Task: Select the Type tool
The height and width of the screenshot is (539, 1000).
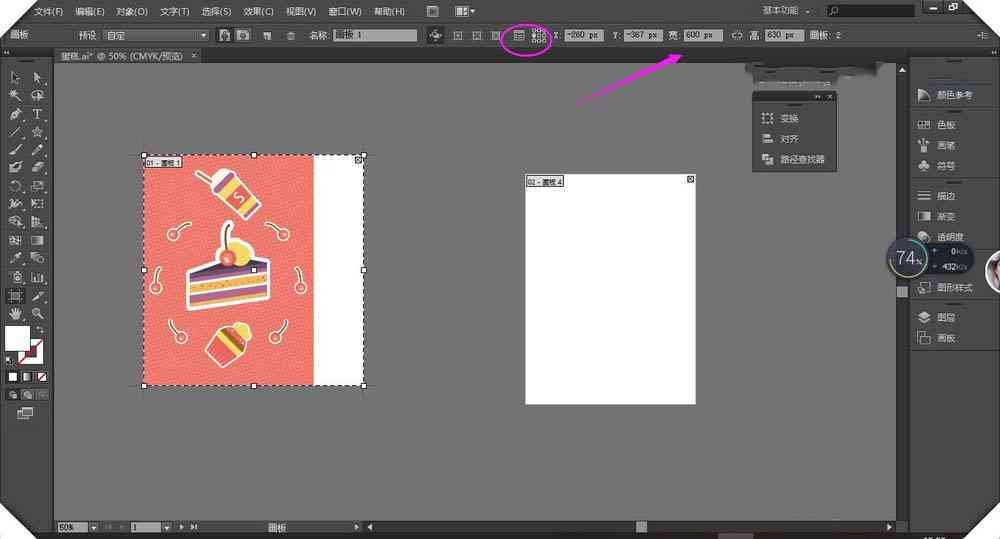Action: click(38, 114)
